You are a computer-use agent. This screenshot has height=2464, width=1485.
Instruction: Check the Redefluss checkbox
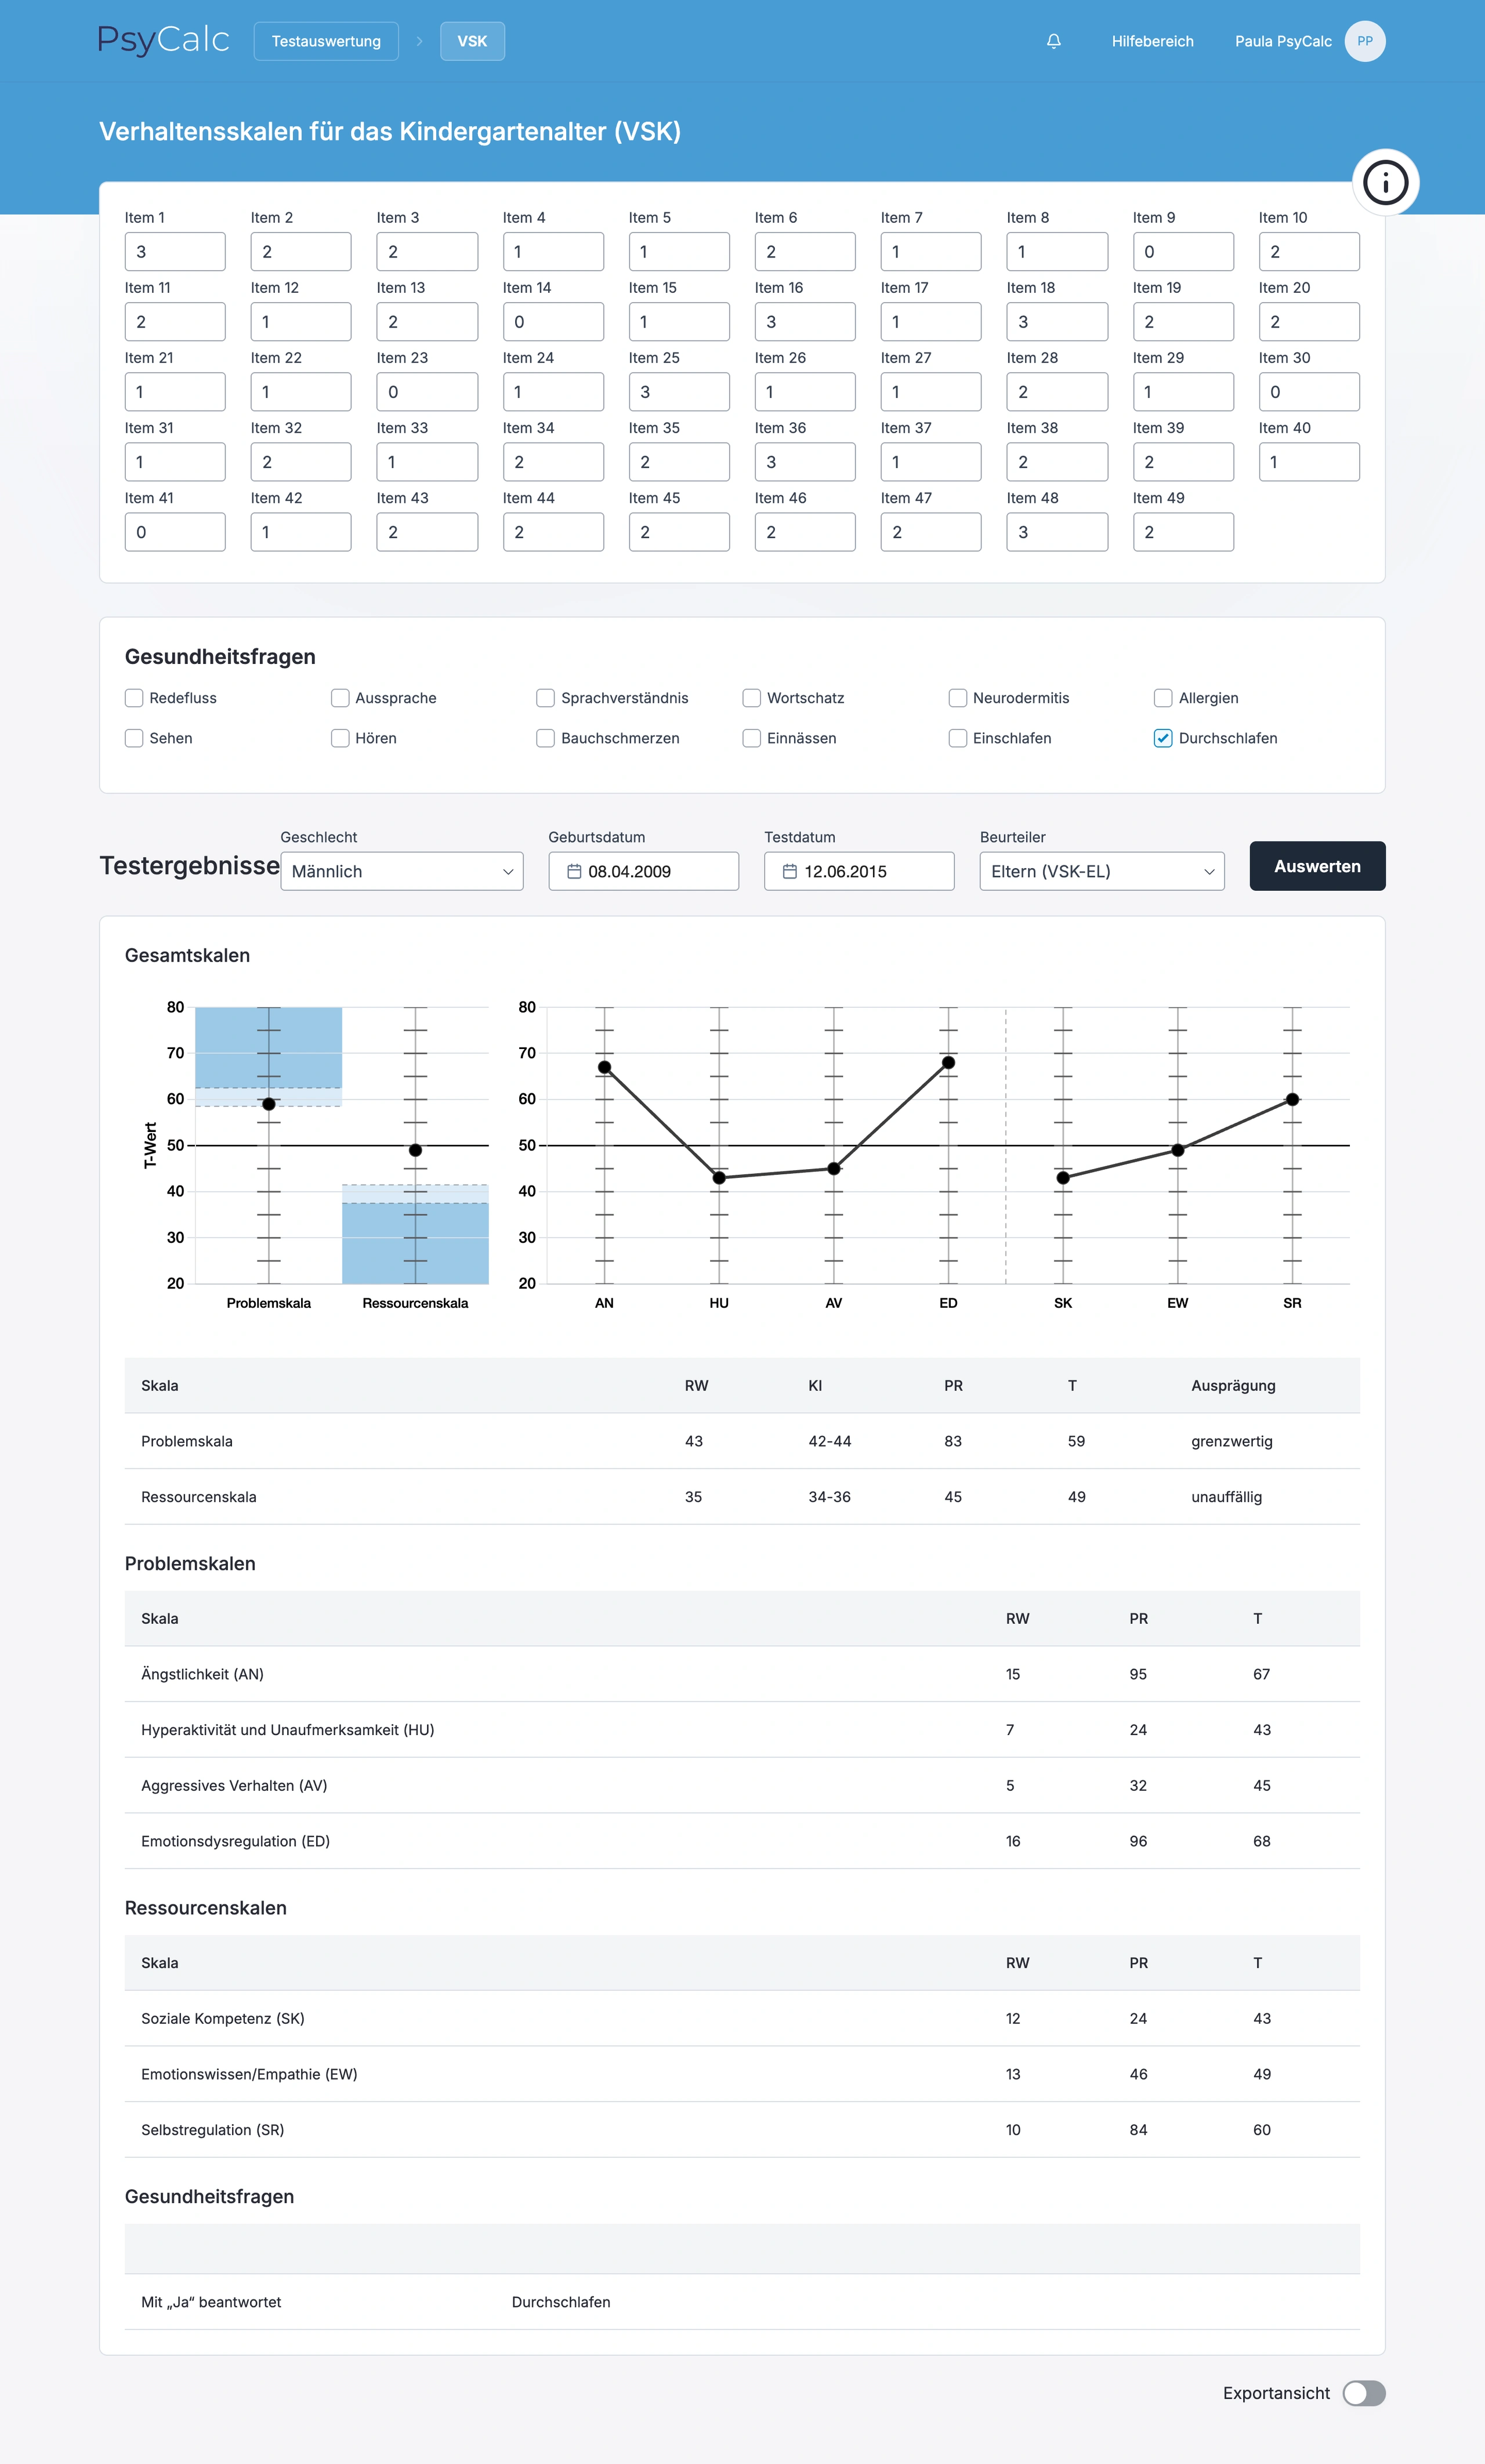pos(134,698)
